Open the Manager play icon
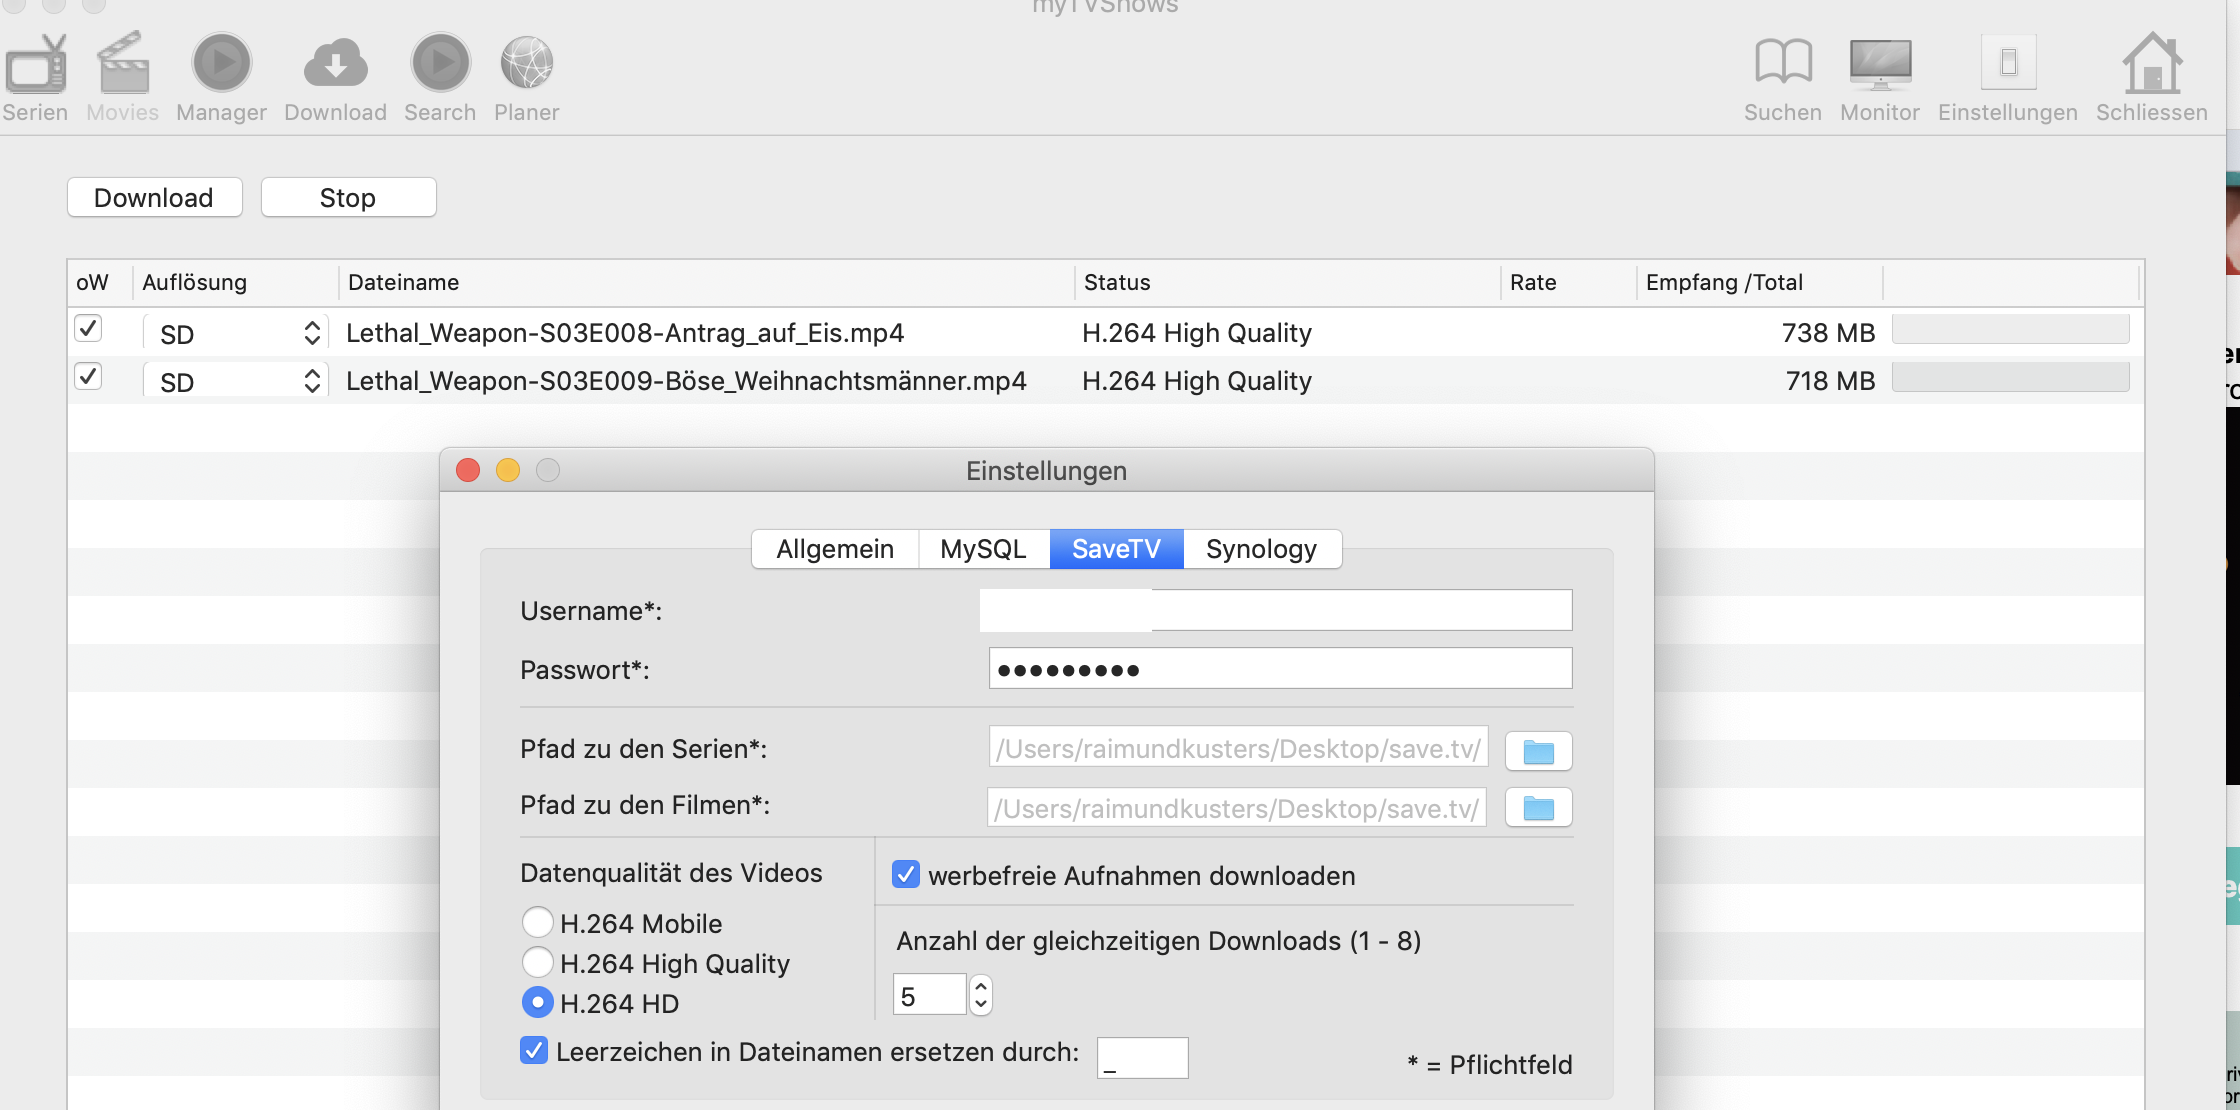 tap(220, 65)
